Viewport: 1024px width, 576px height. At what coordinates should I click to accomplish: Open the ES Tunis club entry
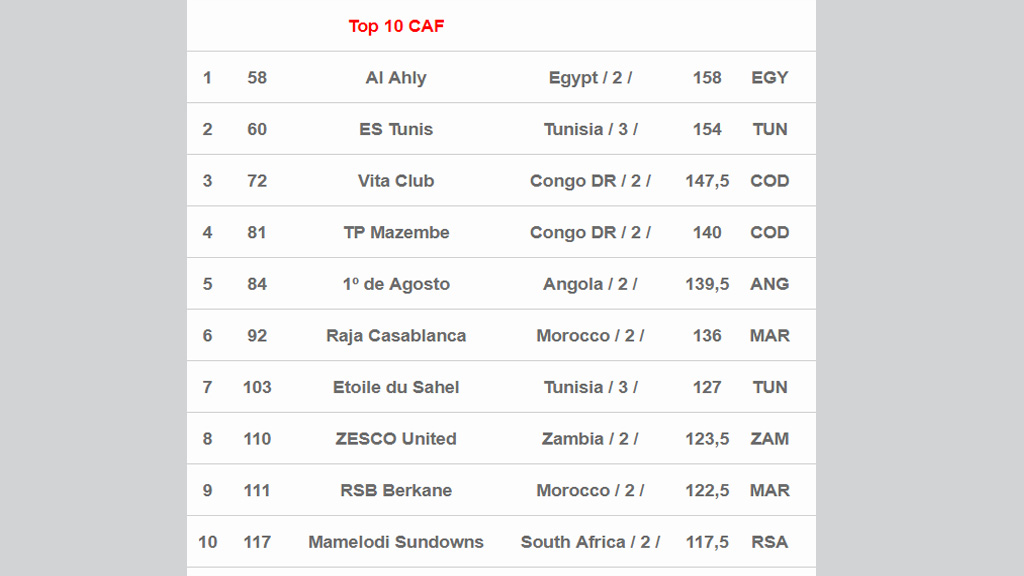396,129
